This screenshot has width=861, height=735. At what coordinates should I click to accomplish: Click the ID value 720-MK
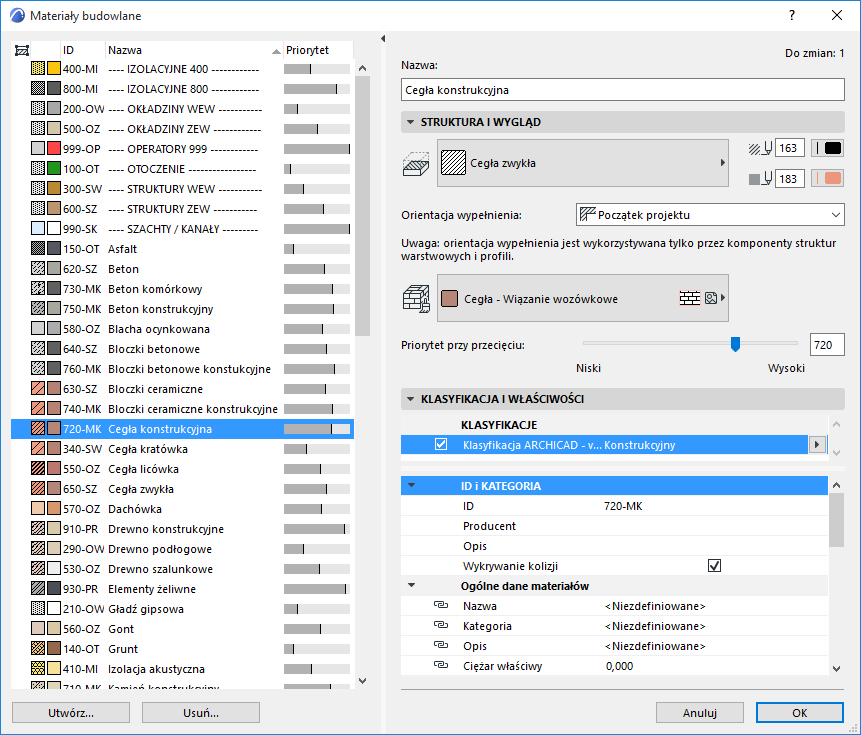coord(623,506)
